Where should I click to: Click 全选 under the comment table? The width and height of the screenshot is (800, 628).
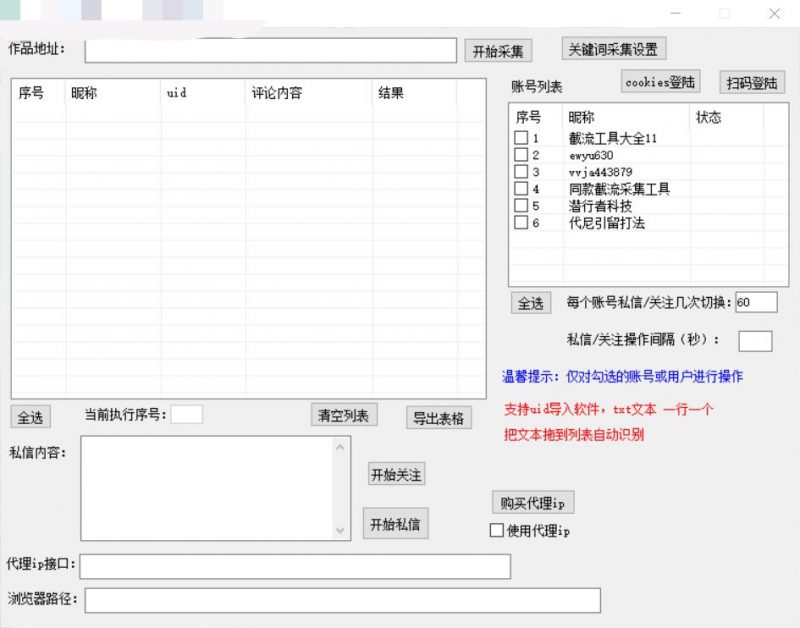(x=31, y=417)
